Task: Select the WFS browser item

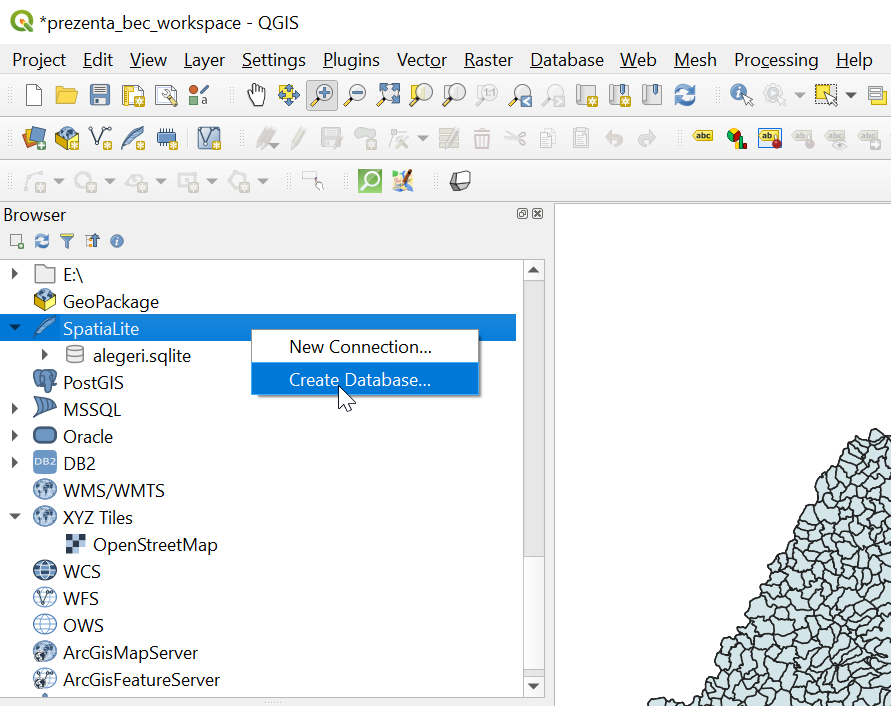Action: click(81, 599)
